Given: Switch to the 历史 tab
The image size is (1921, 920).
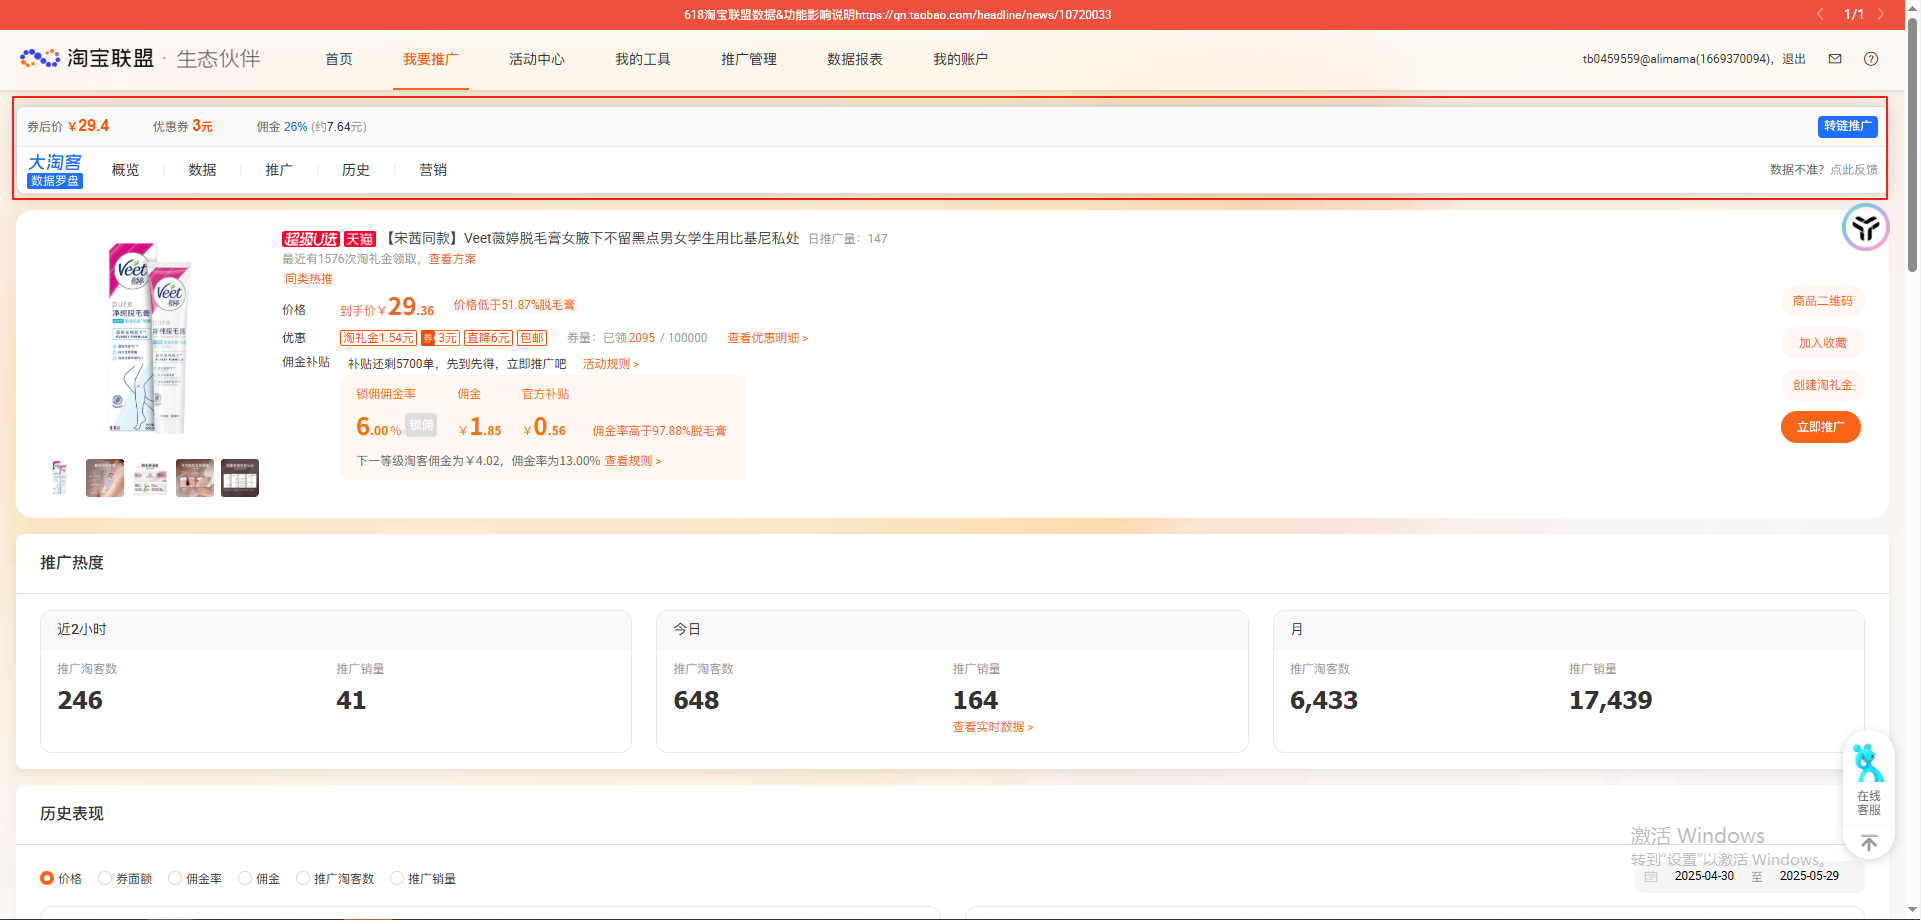Looking at the screenshot, I should click(x=355, y=170).
